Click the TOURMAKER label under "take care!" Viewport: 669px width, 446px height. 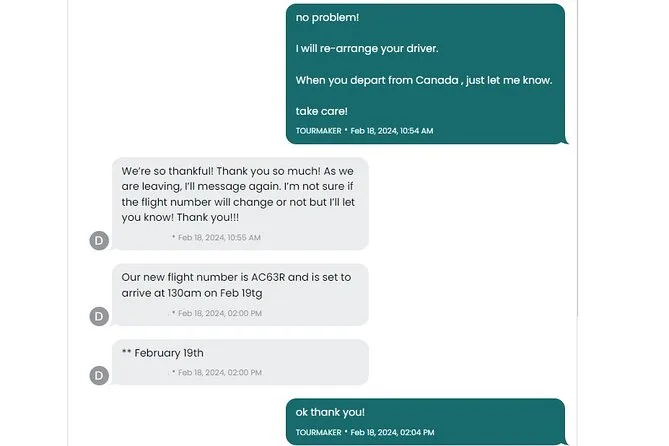[318, 131]
